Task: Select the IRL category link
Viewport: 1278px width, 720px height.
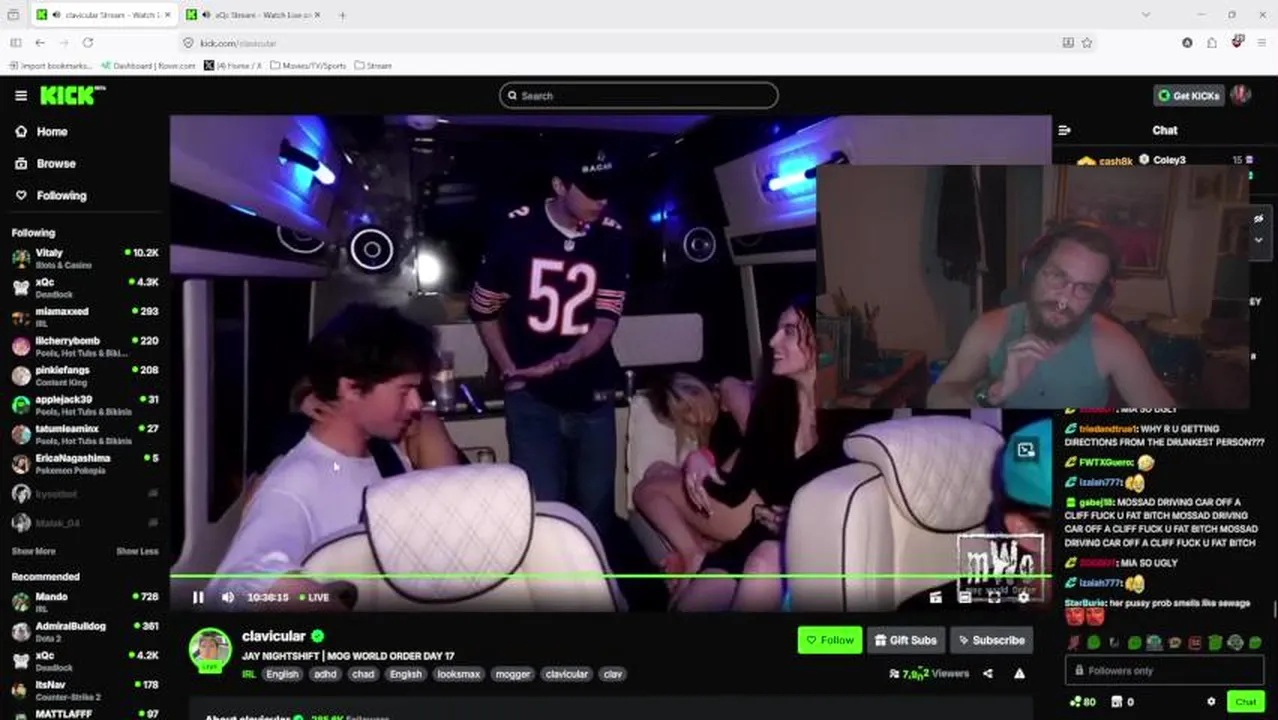Action: click(249, 674)
